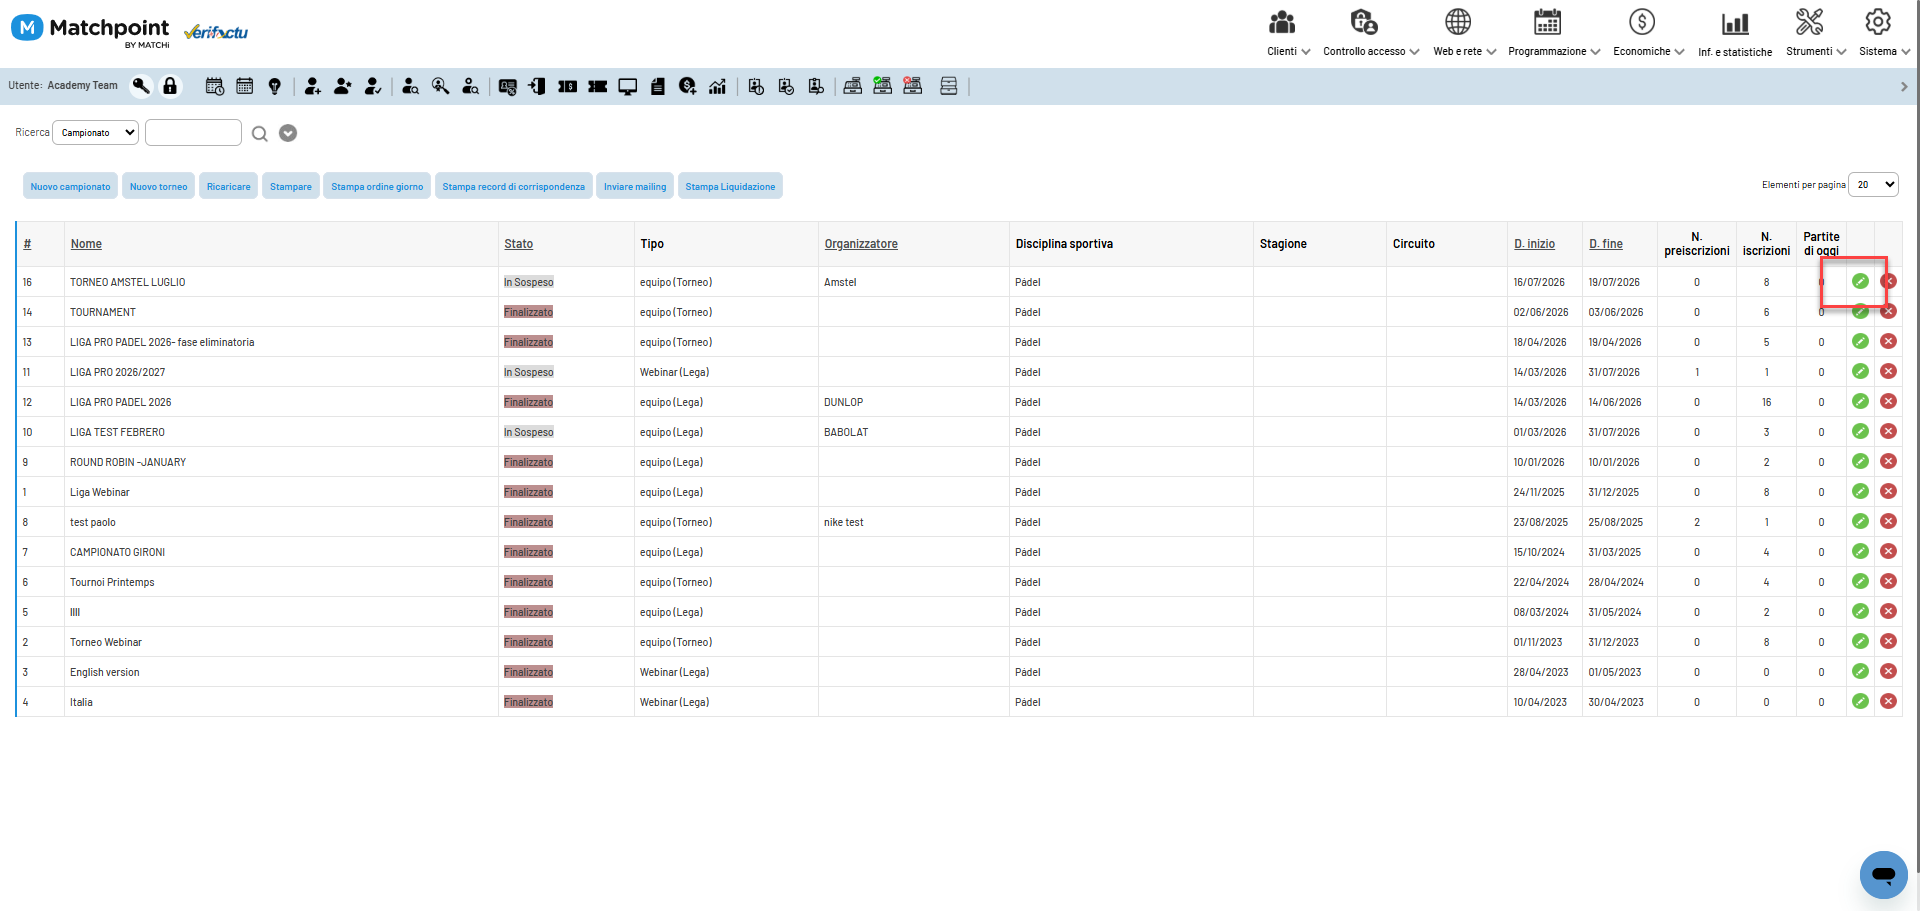
Task: Click the arrow at the toolbar's right end
Action: [1904, 87]
